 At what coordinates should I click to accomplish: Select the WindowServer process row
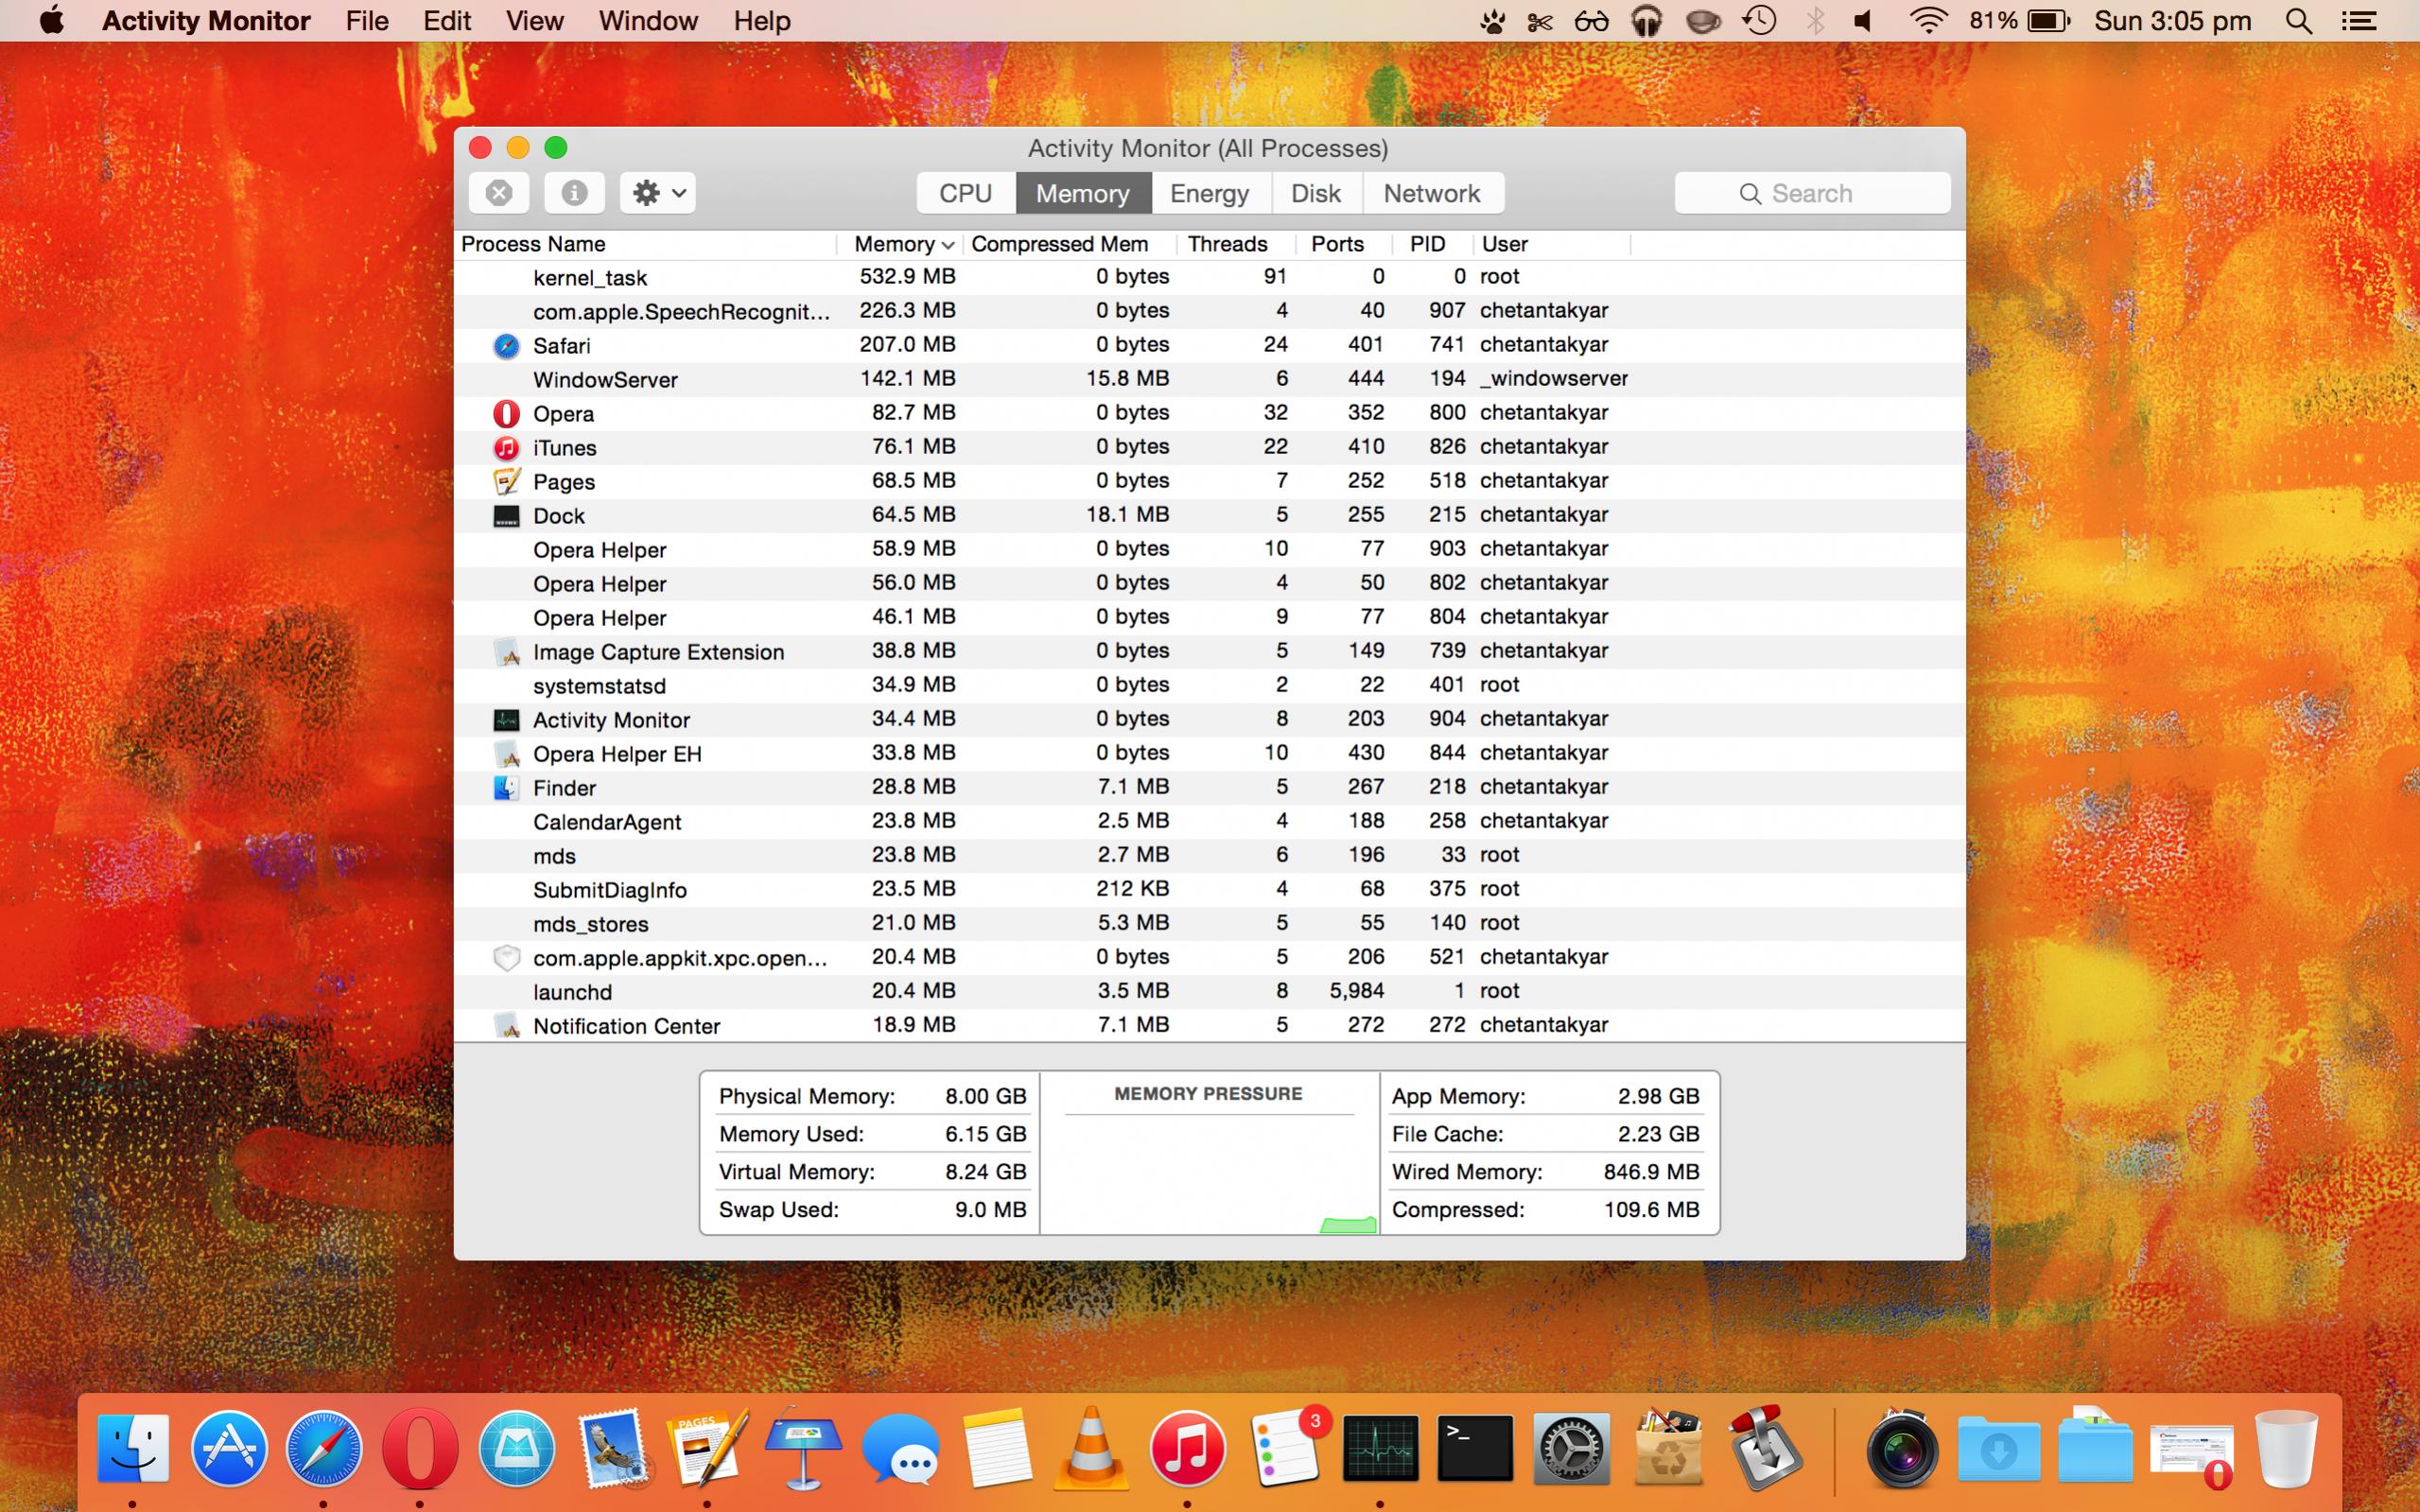point(1209,379)
